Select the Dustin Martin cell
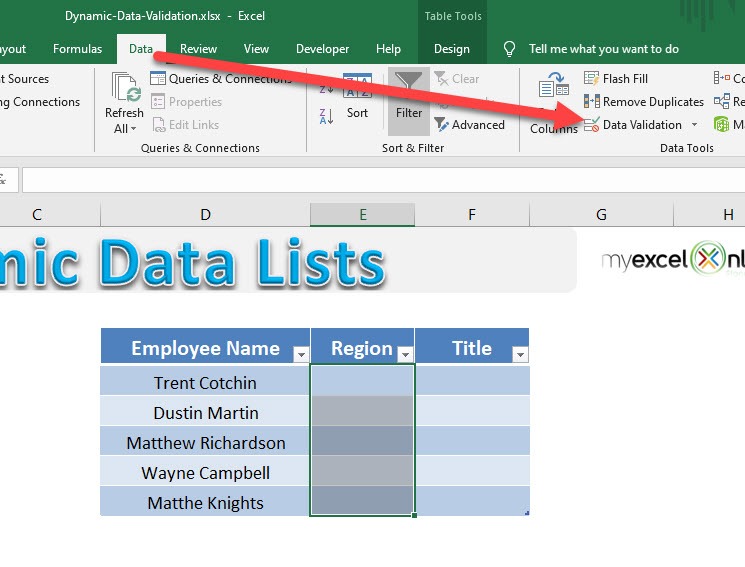This screenshot has width=745, height=567. click(x=205, y=411)
